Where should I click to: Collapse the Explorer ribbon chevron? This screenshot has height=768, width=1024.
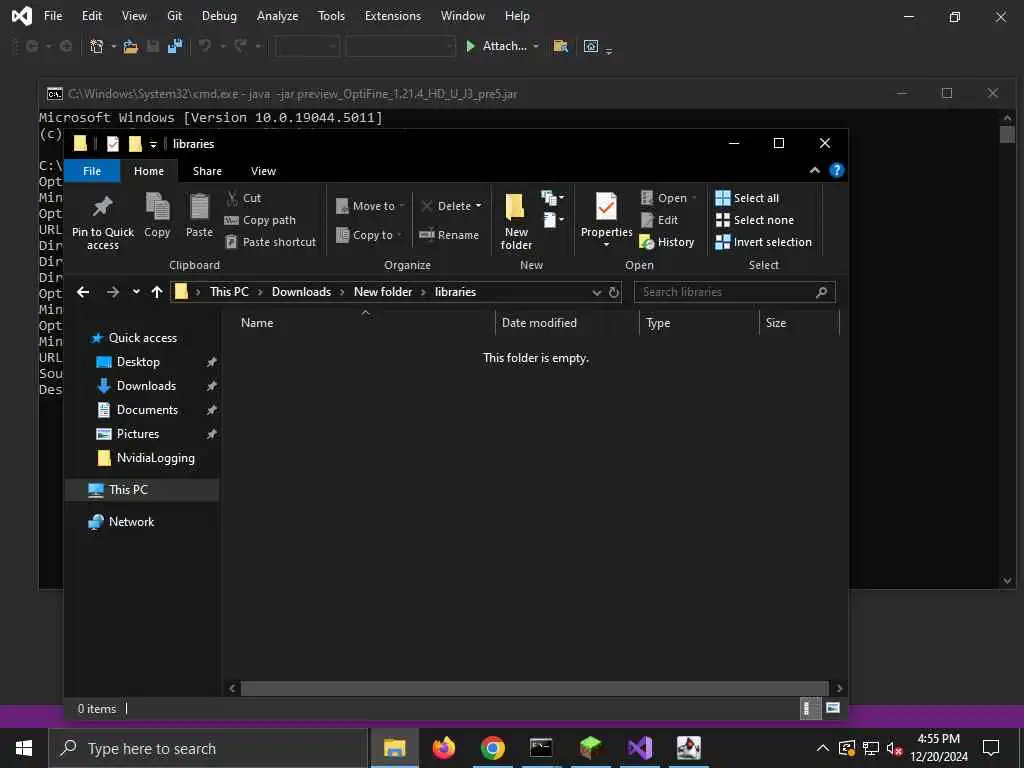[x=814, y=170]
